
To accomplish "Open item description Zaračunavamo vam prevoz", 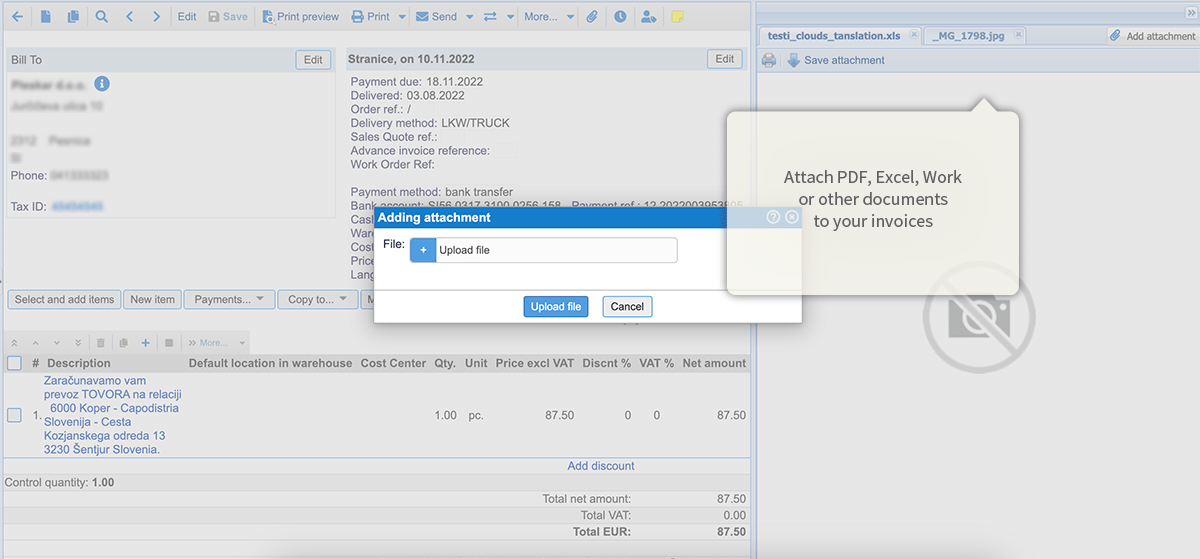I will (x=112, y=415).
